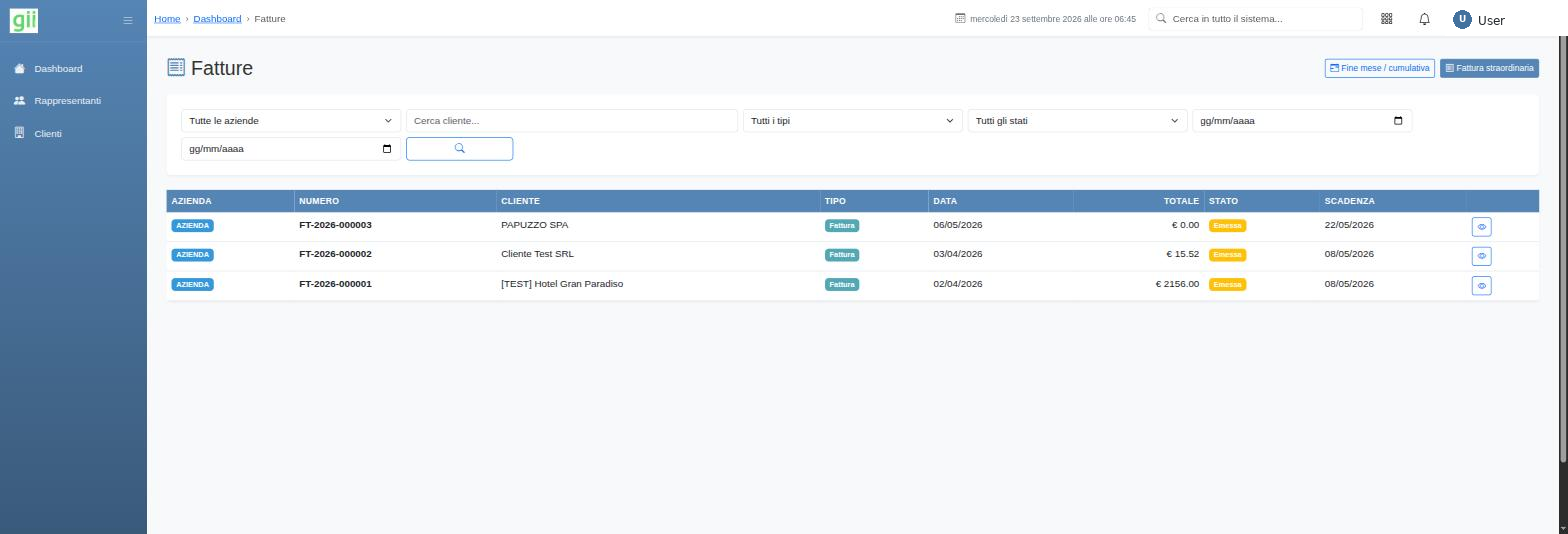Click invoice number FT-2026-000002

(x=335, y=254)
